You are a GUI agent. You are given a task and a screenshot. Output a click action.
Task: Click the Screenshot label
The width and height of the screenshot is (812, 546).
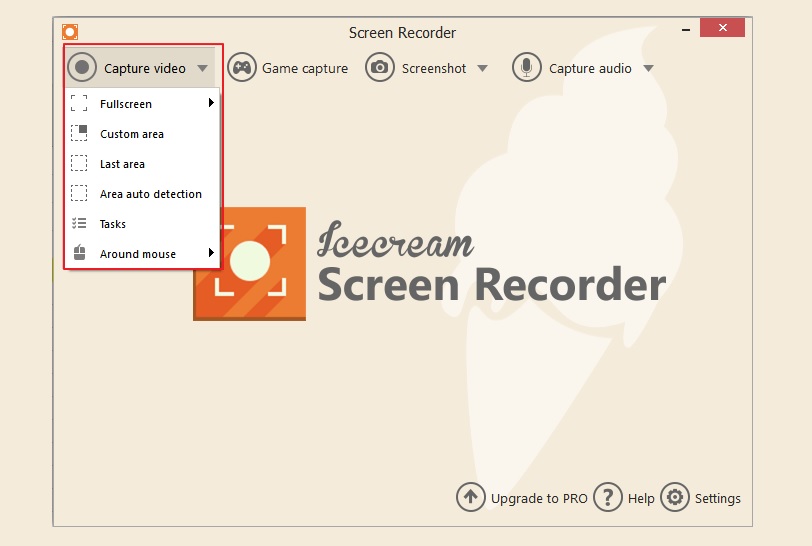(434, 68)
